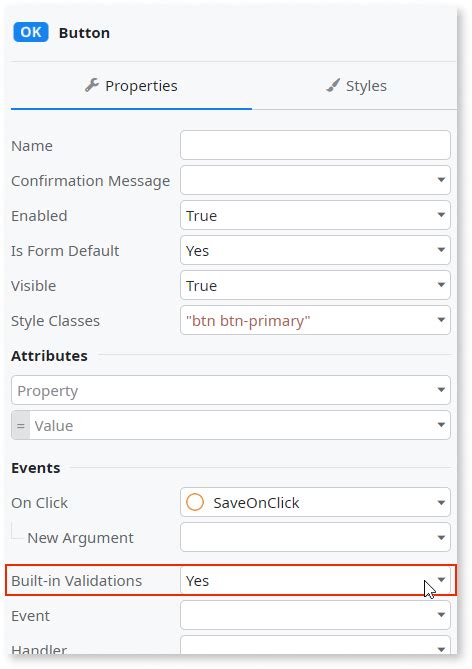Open the Visible dropdown arrow
The height and width of the screenshot is (669, 472).
point(441,285)
